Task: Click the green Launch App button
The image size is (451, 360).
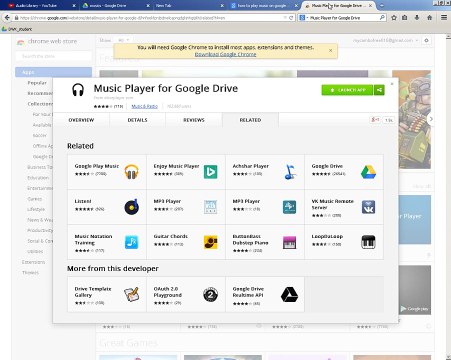Action: (x=347, y=90)
